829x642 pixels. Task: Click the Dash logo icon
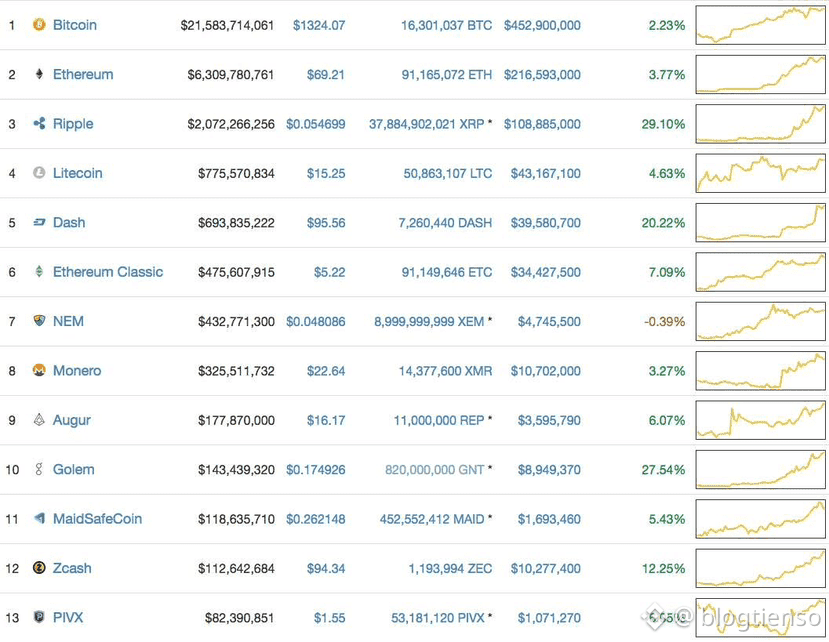pos(39,222)
